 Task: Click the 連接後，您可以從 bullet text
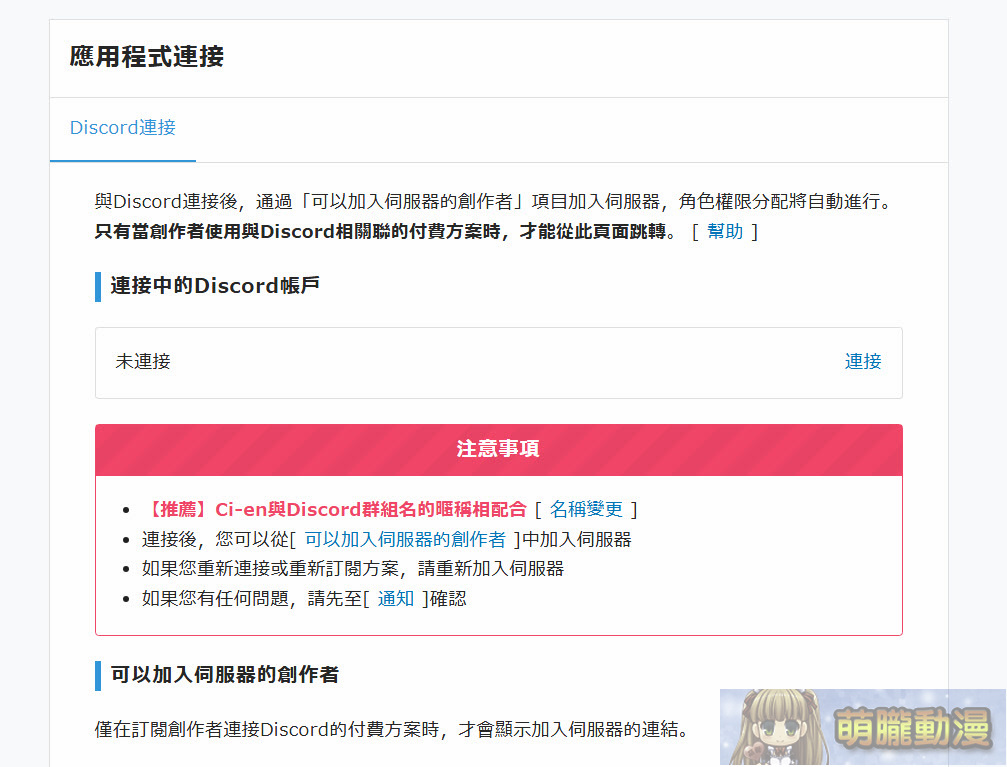pyautogui.click(x=215, y=539)
